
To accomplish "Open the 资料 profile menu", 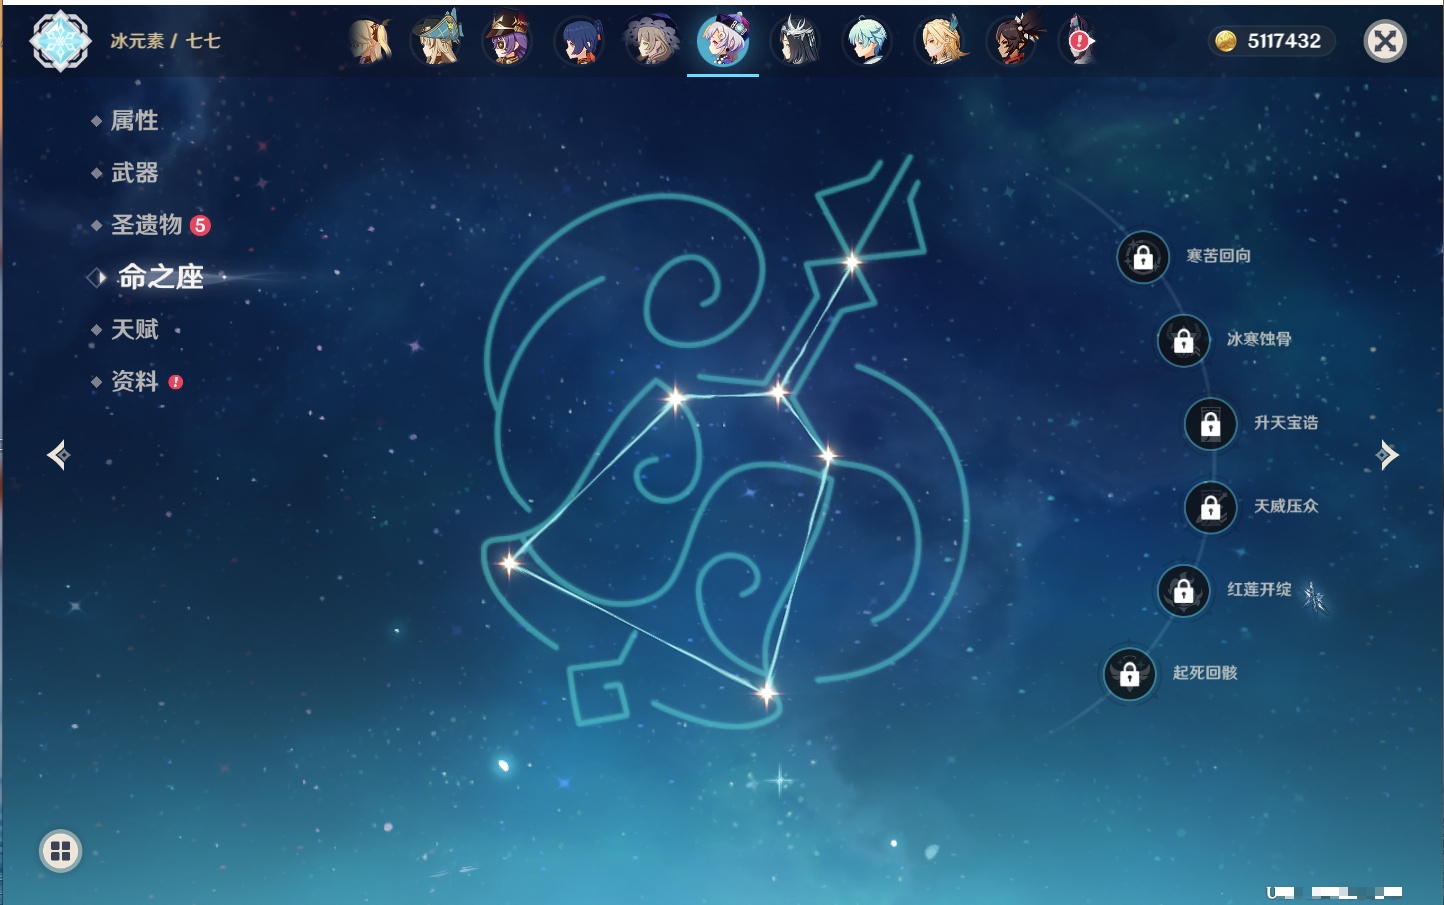I will click(x=134, y=381).
